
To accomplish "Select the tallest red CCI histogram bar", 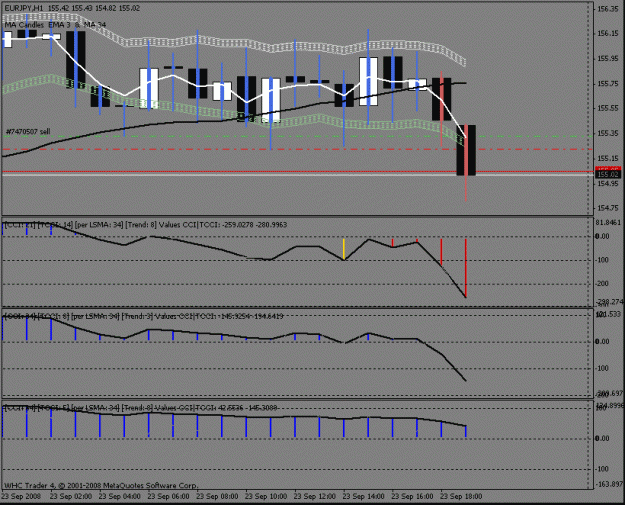I will pyautogui.click(x=466, y=268).
